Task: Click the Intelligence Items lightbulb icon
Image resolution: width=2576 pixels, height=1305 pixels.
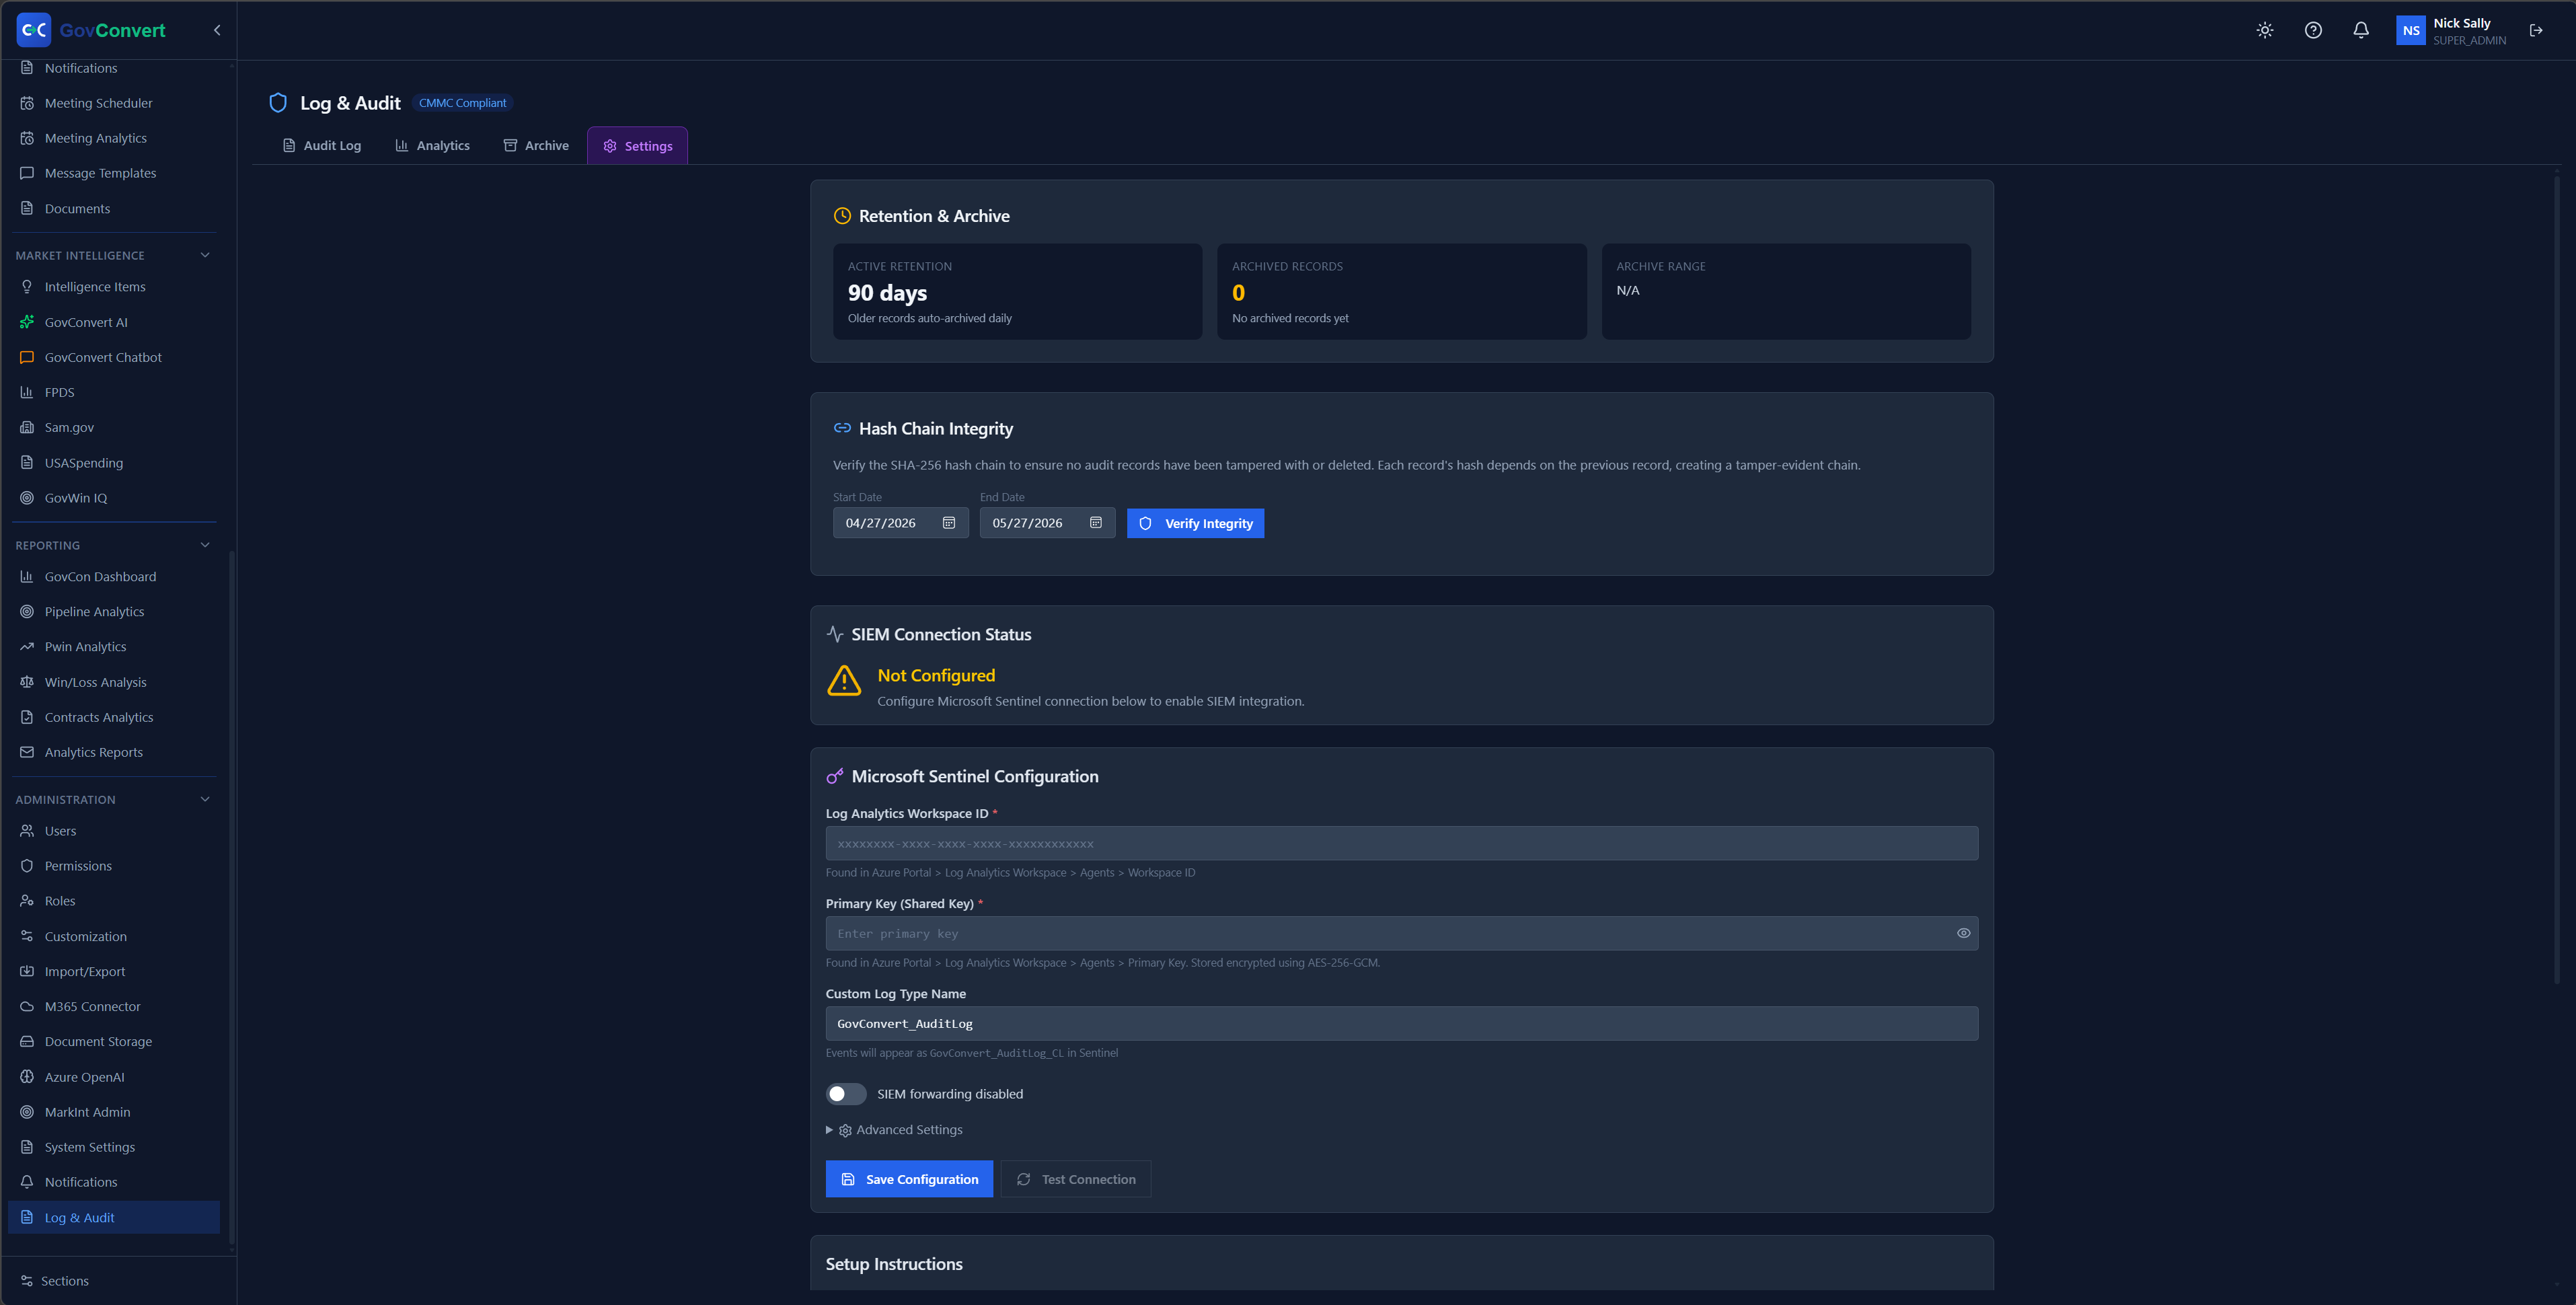Action: click(27, 287)
